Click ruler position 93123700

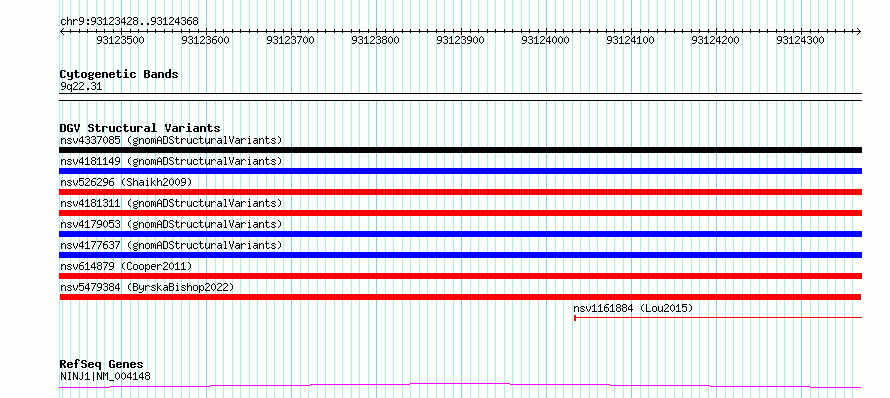(291, 40)
